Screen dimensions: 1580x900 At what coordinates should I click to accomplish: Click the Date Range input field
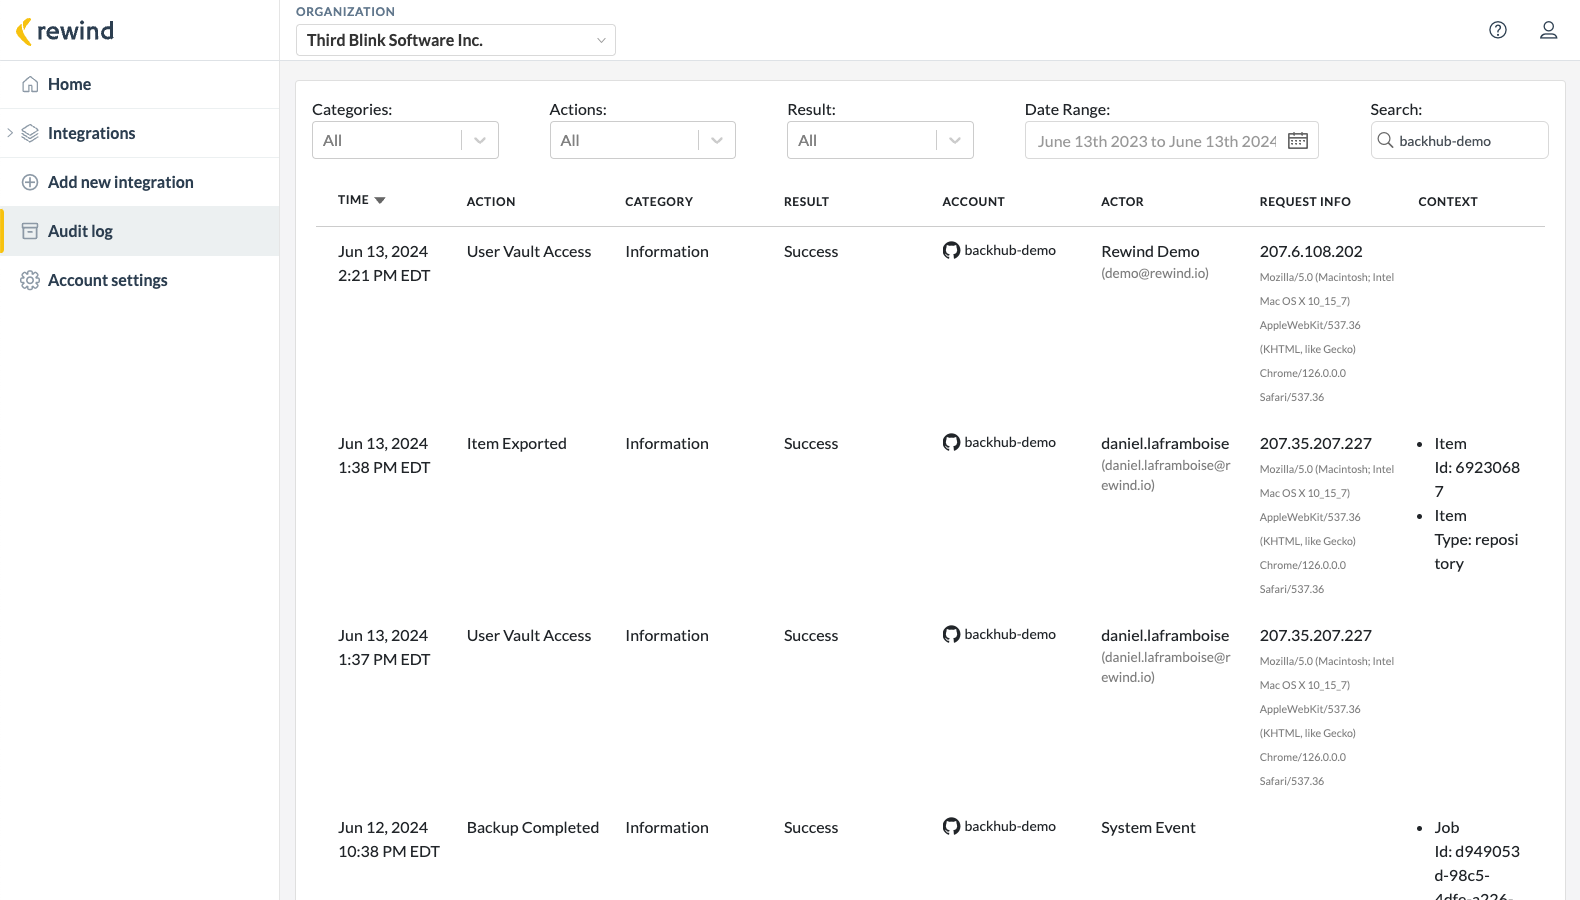click(1172, 140)
